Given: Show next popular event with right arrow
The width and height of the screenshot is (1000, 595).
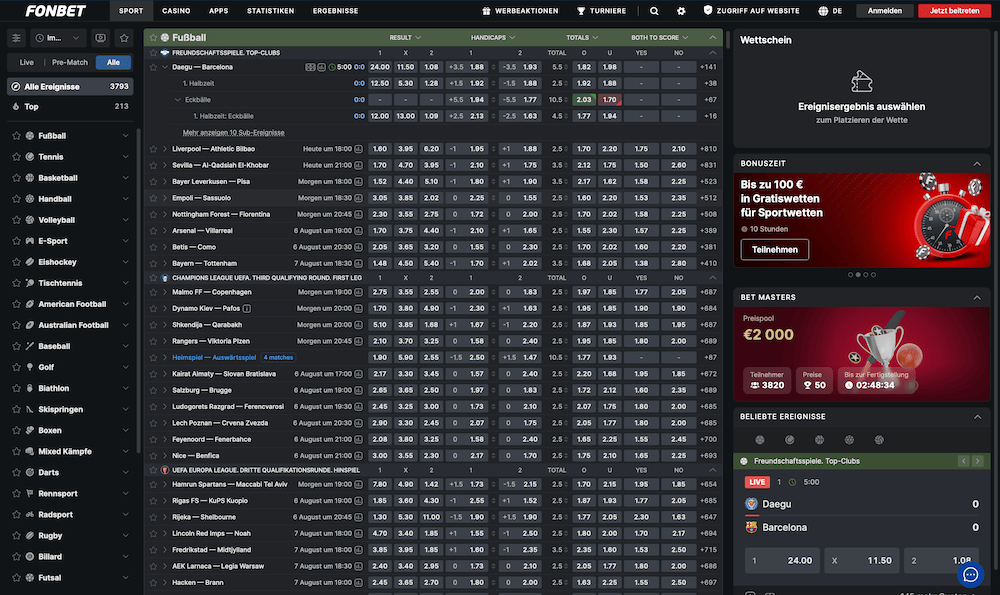Looking at the screenshot, I should (978, 461).
